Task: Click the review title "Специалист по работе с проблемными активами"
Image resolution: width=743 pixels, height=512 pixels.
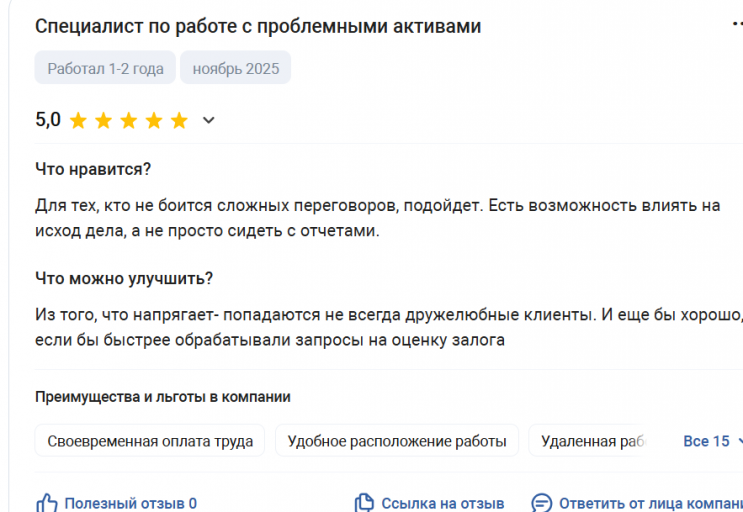Action: pyautogui.click(x=258, y=26)
